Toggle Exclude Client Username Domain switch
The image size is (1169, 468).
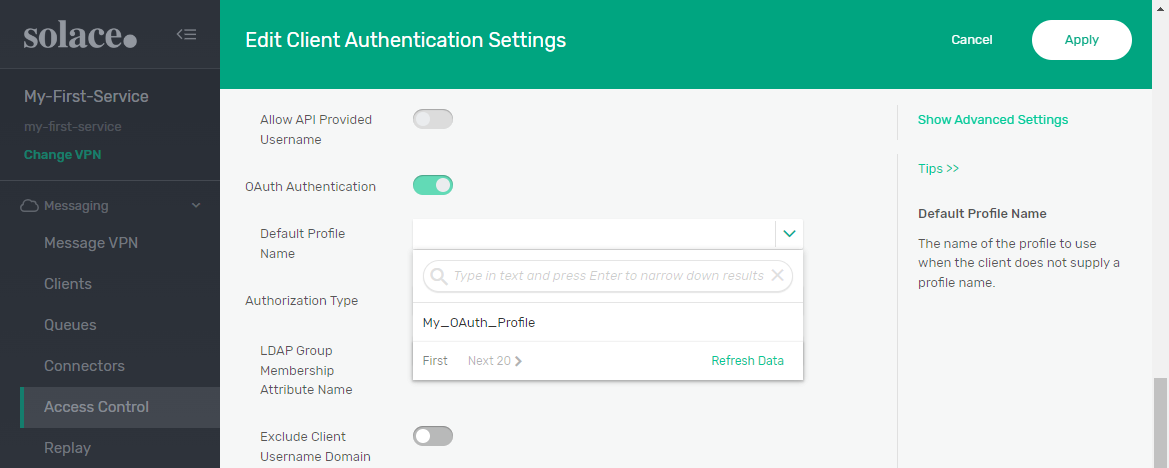[x=432, y=436]
